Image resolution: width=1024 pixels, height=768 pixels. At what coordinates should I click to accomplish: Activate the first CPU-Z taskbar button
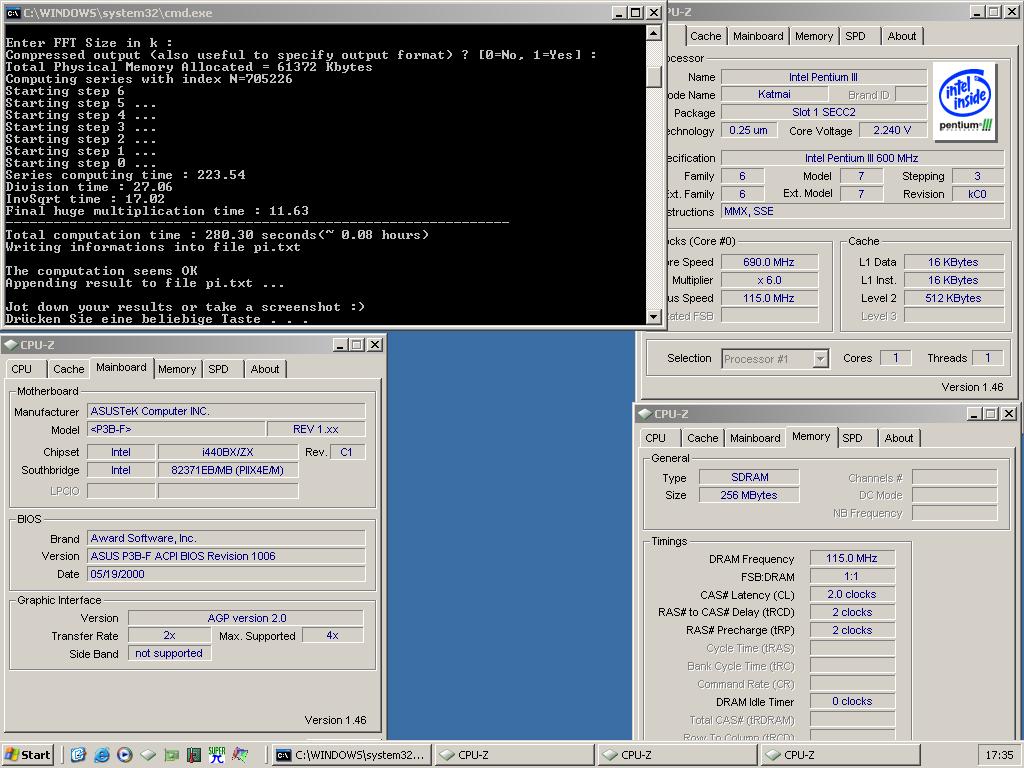point(514,755)
